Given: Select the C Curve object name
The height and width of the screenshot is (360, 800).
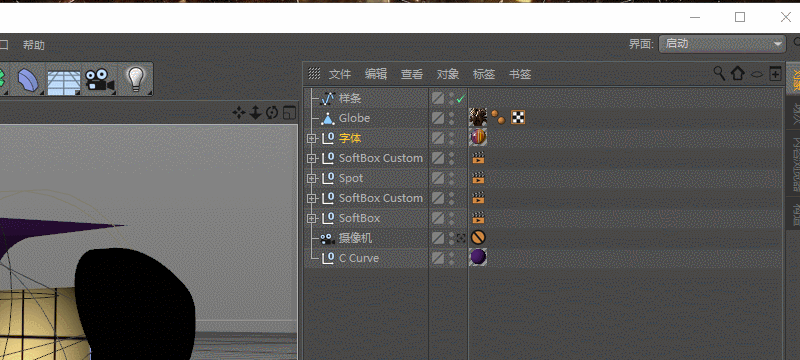Looking at the screenshot, I should 359,258.
